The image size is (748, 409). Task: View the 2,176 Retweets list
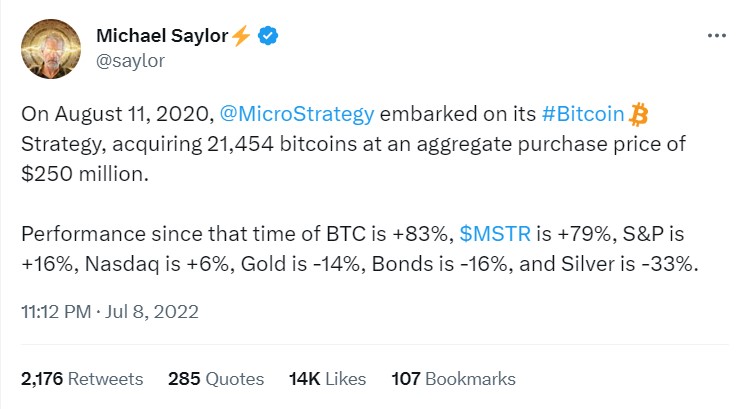click(82, 379)
